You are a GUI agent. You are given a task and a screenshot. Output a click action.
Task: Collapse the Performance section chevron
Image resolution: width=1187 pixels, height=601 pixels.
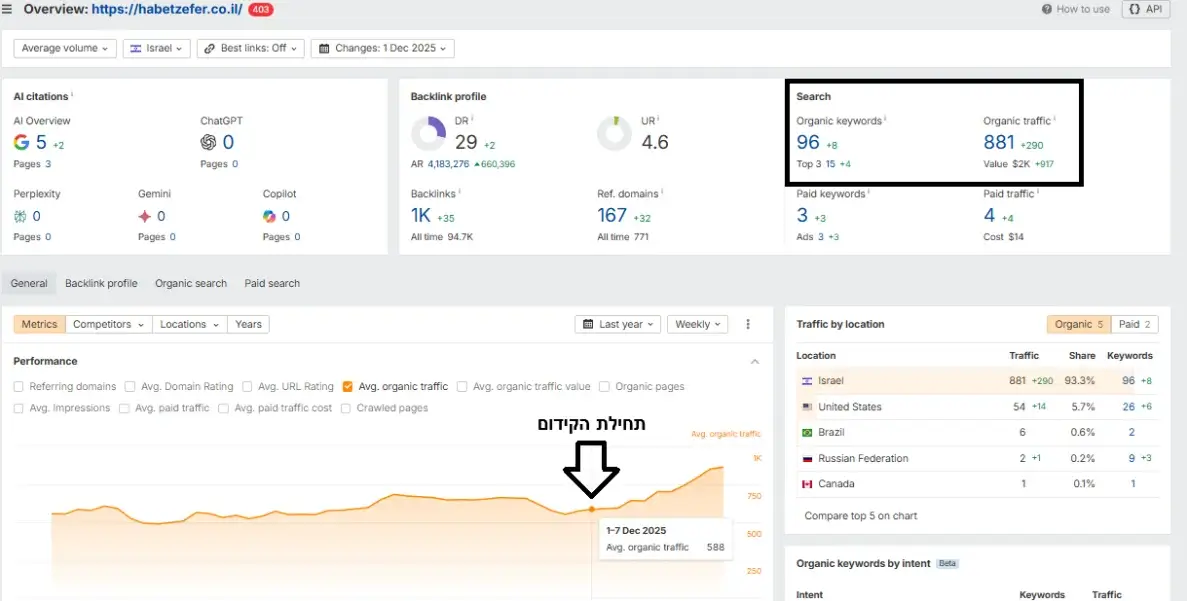(755, 361)
